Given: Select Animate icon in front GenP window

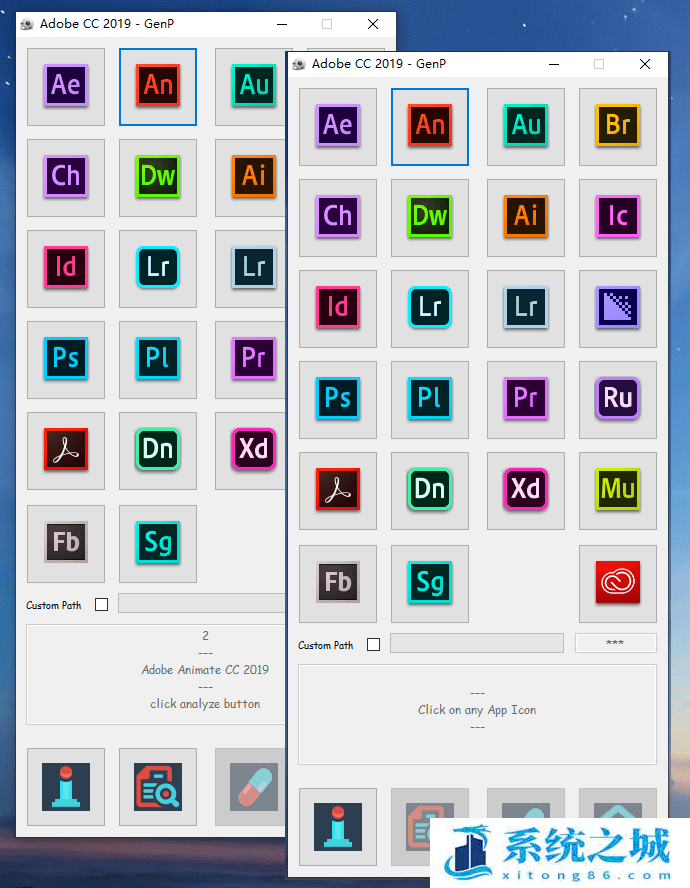Looking at the screenshot, I should (x=429, y=126).
